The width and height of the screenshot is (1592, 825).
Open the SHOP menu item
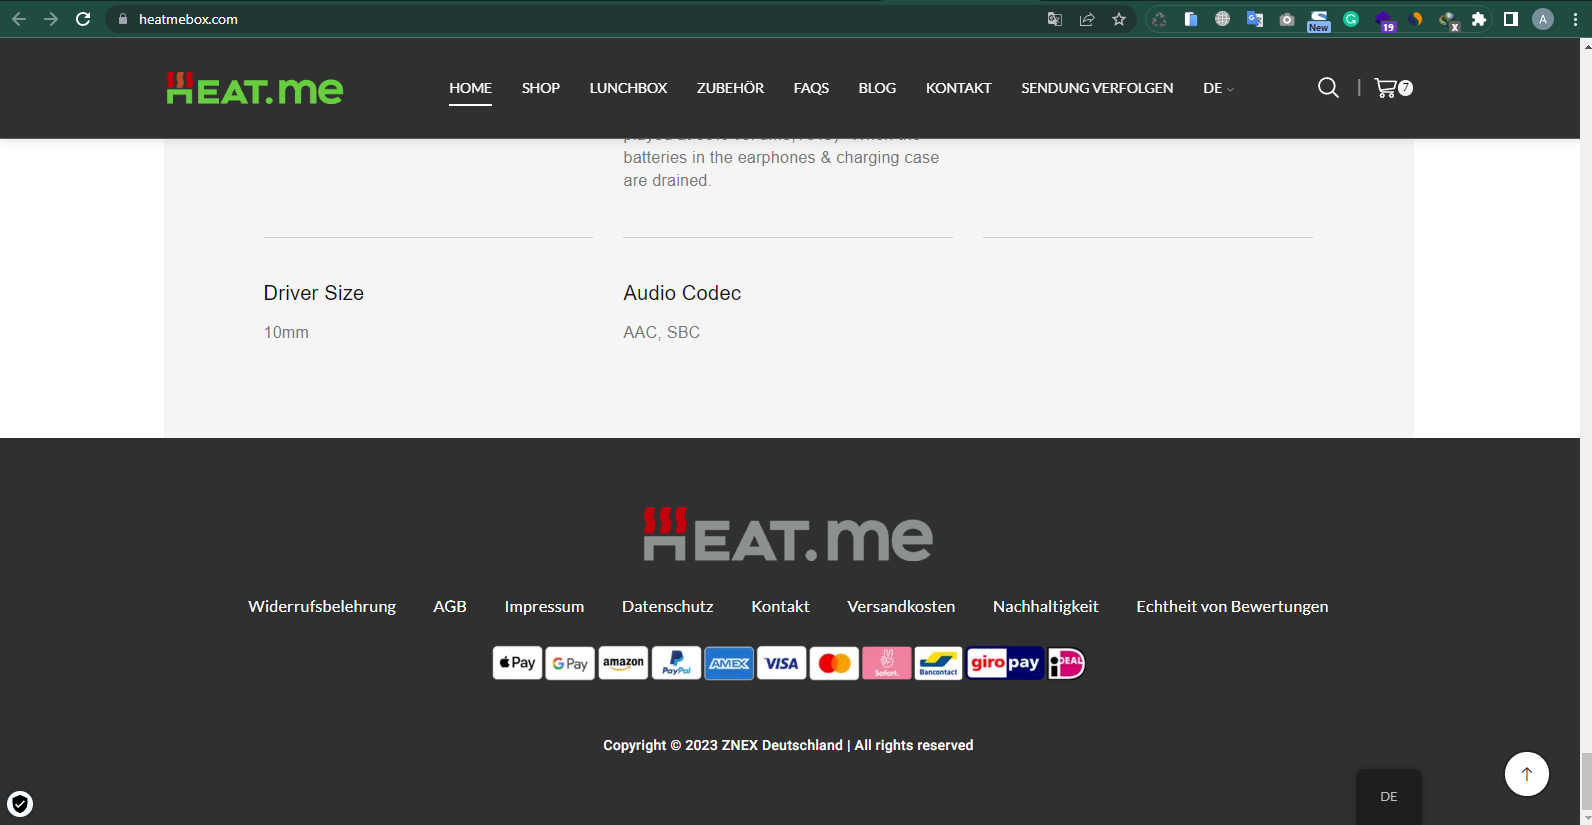pos(541,88)
